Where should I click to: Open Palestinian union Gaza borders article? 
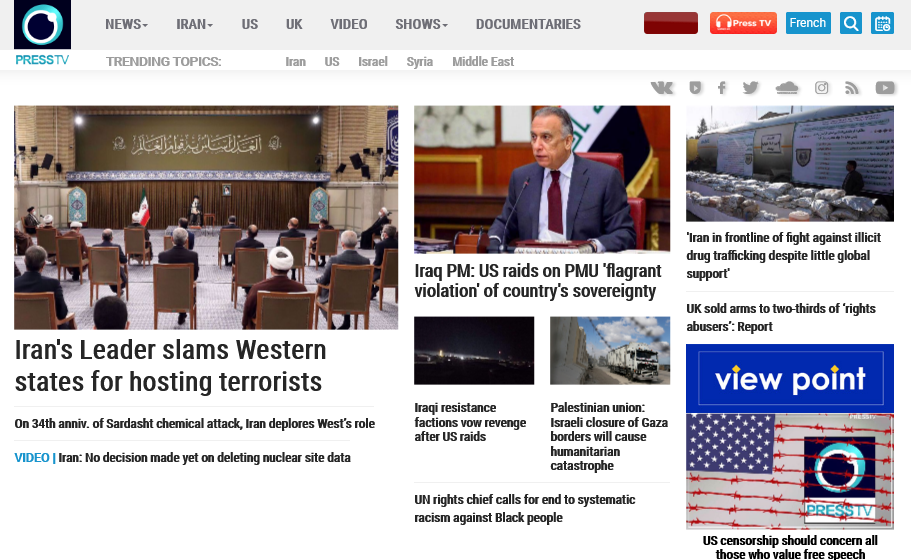click(609, 436)
